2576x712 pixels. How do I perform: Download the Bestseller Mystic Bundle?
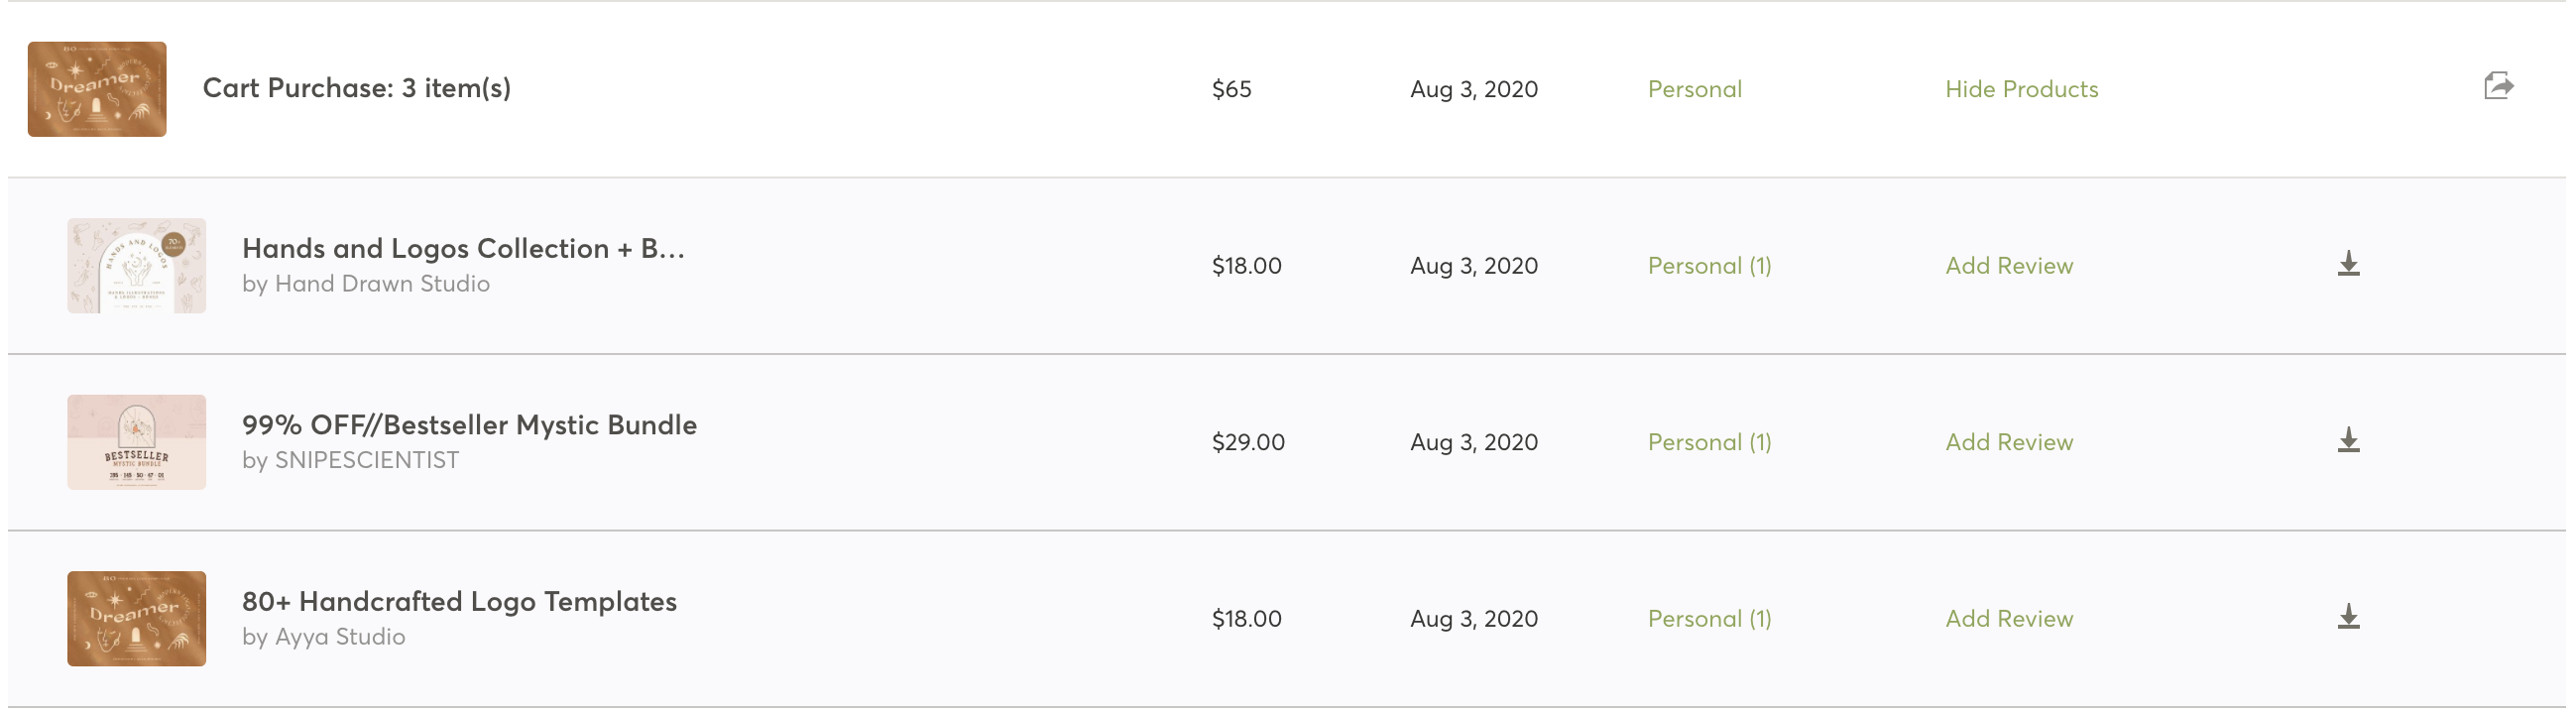tap(2349, 441)
